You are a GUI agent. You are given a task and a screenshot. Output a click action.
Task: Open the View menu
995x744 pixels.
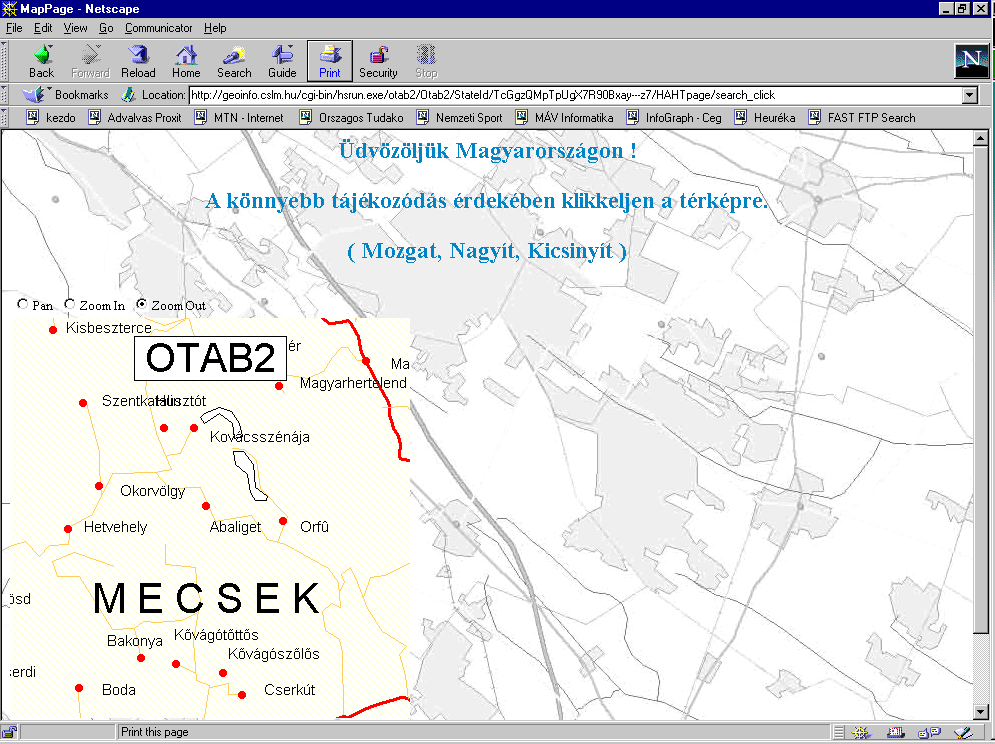[x=76, y=28]
